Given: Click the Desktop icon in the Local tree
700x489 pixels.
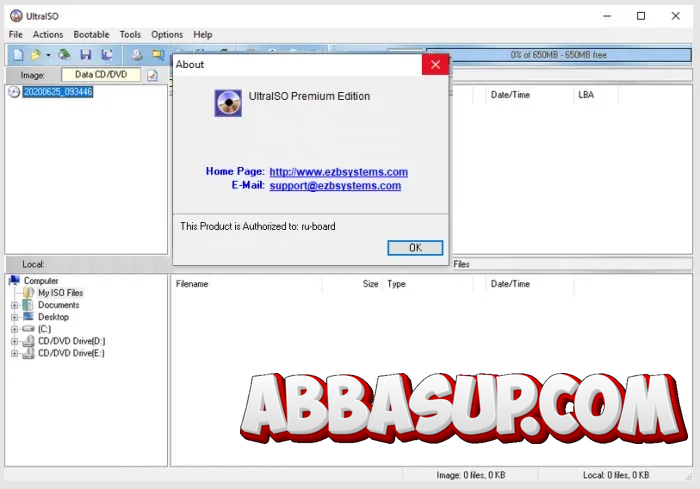Looking at the screenshot, I should click(28, 317).
